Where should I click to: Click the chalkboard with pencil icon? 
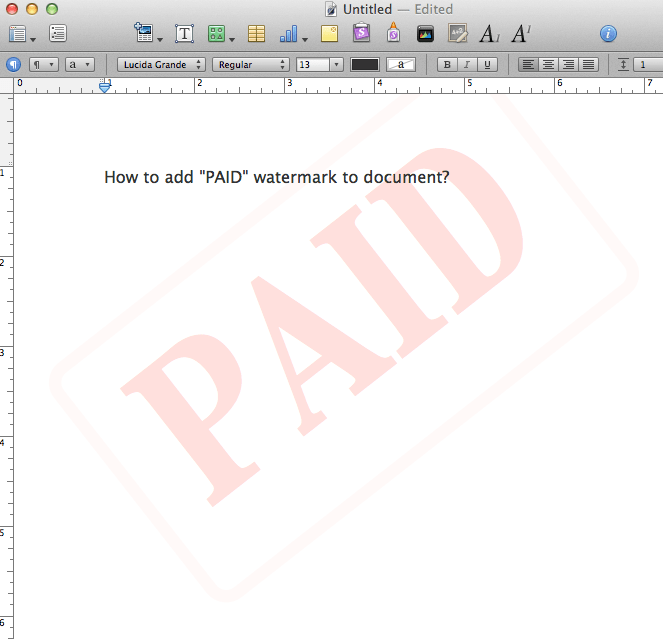[x=458, y=33]
